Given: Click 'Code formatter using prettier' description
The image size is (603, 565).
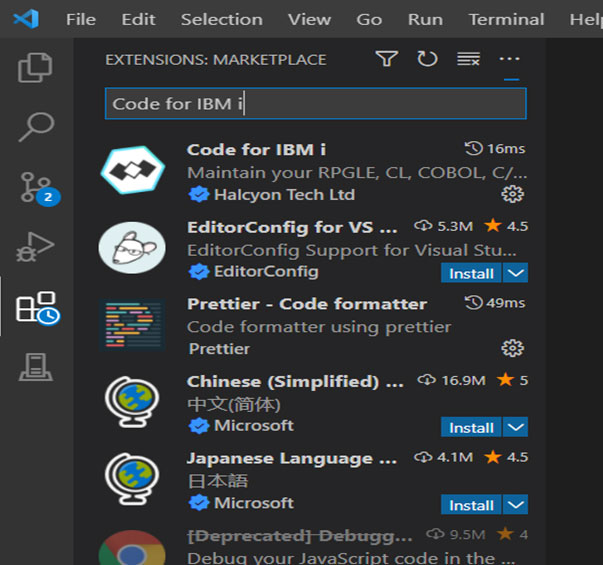Looking at the screenshot, I should tap(319, 327).
